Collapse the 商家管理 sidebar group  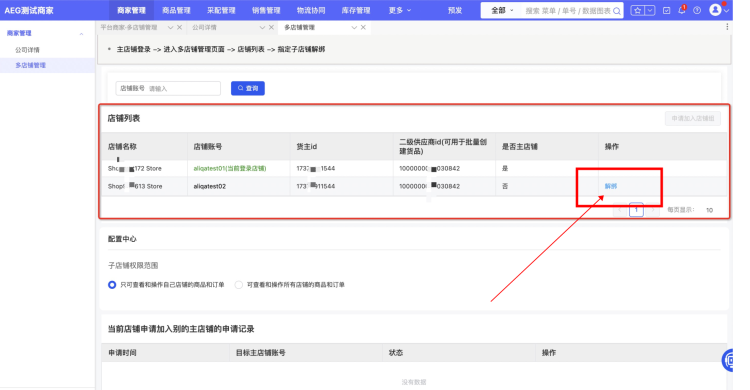[x=81, y=33]
